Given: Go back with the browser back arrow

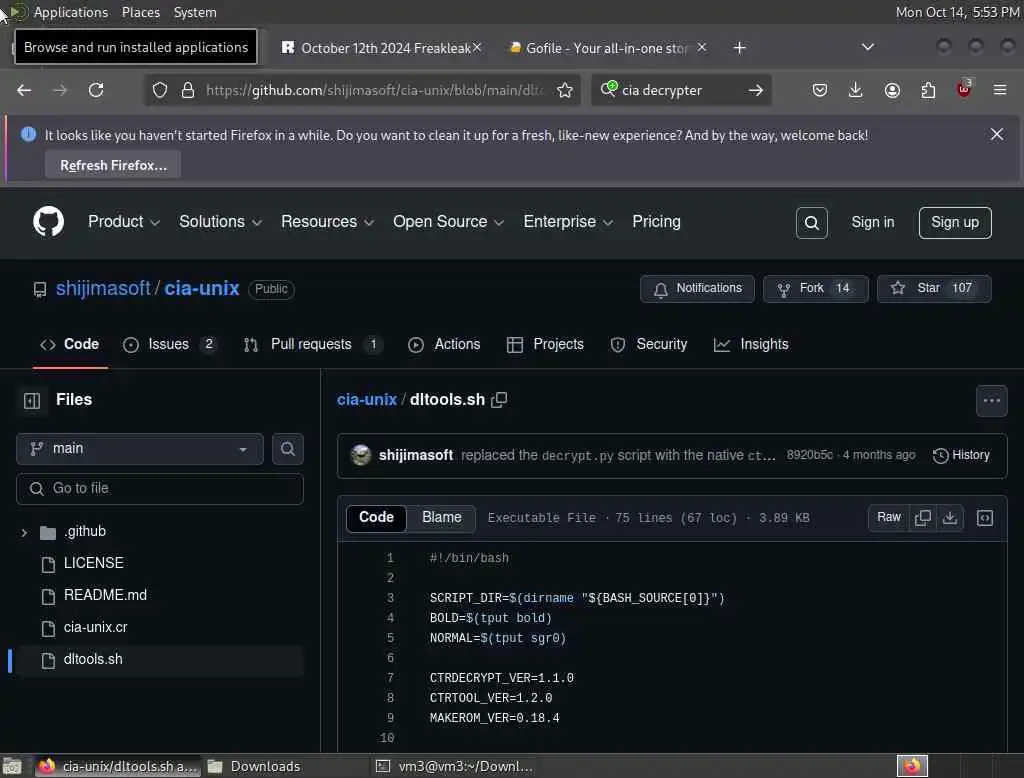Looking at the screenshot, I should point(24,90).
